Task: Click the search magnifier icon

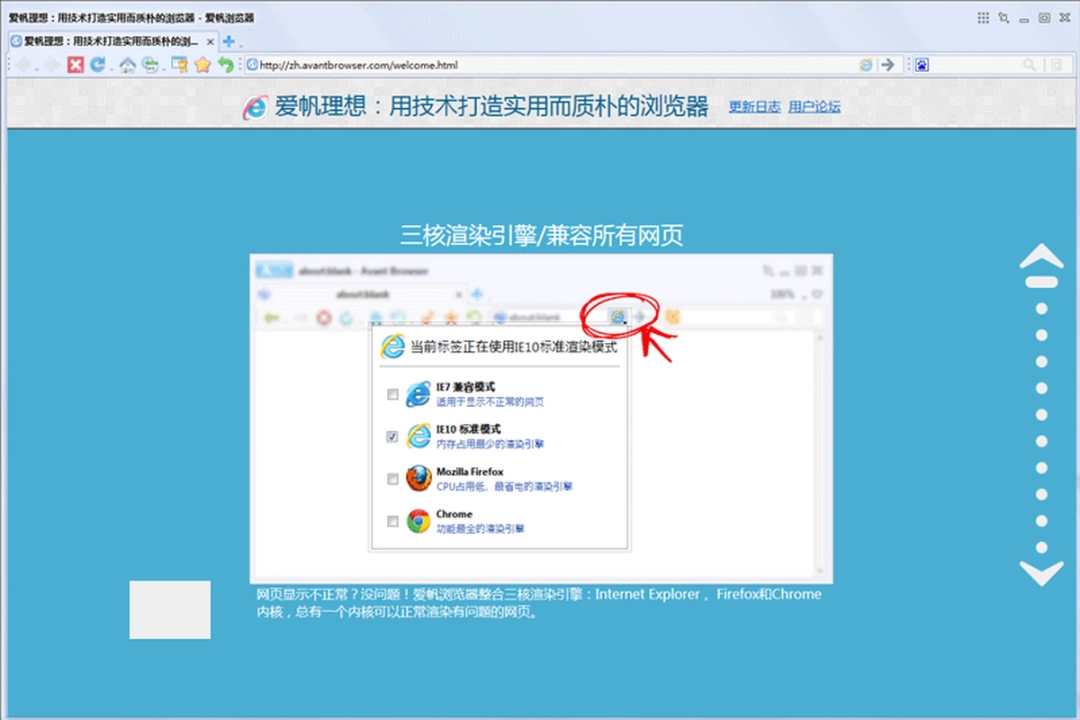Action: (1028, 64)
